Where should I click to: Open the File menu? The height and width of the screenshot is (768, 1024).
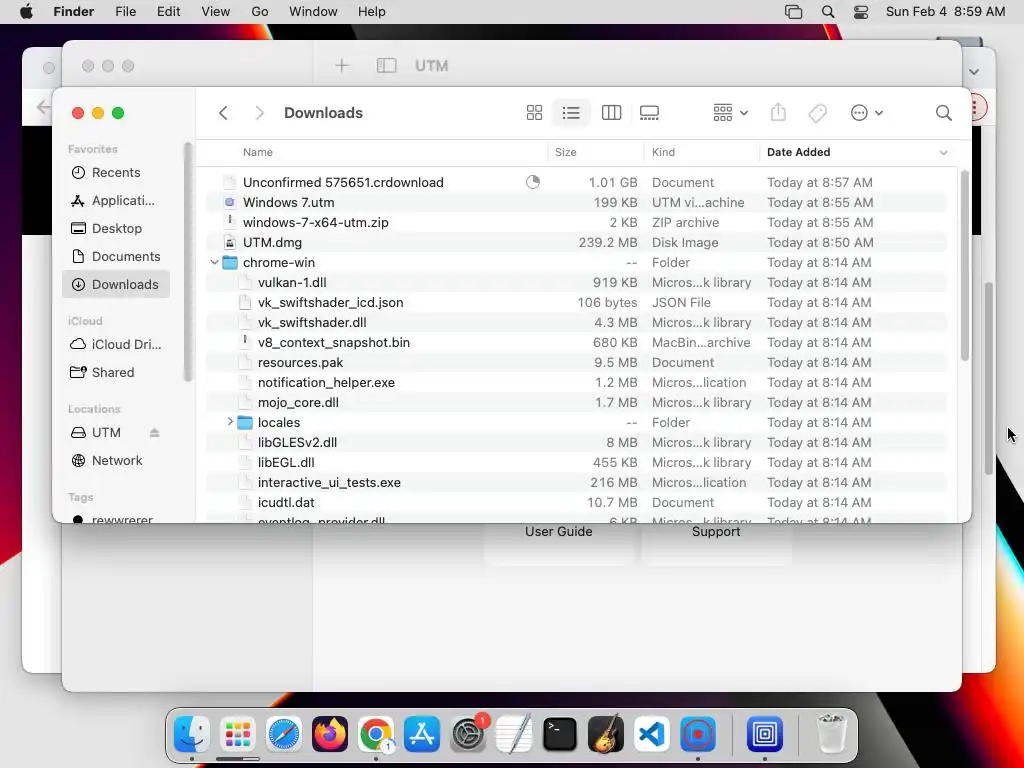click(125, 12)
